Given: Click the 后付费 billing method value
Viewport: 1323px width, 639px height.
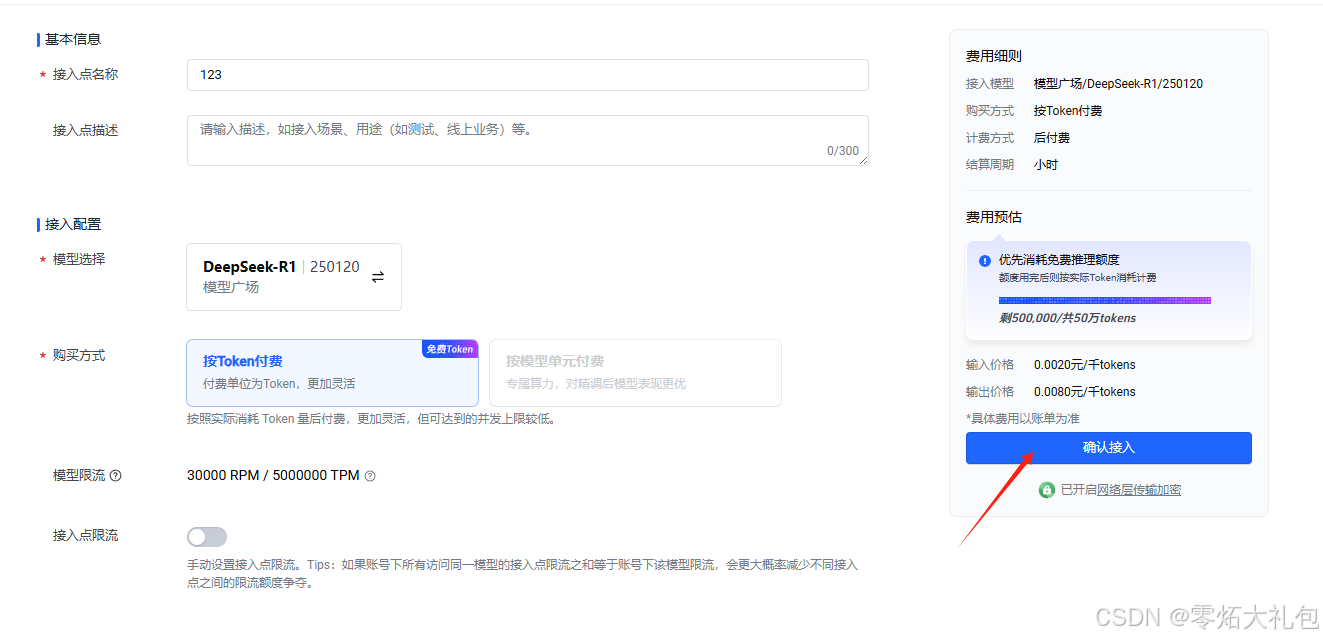Looking at the screenshot, I should pos(1052,138).
